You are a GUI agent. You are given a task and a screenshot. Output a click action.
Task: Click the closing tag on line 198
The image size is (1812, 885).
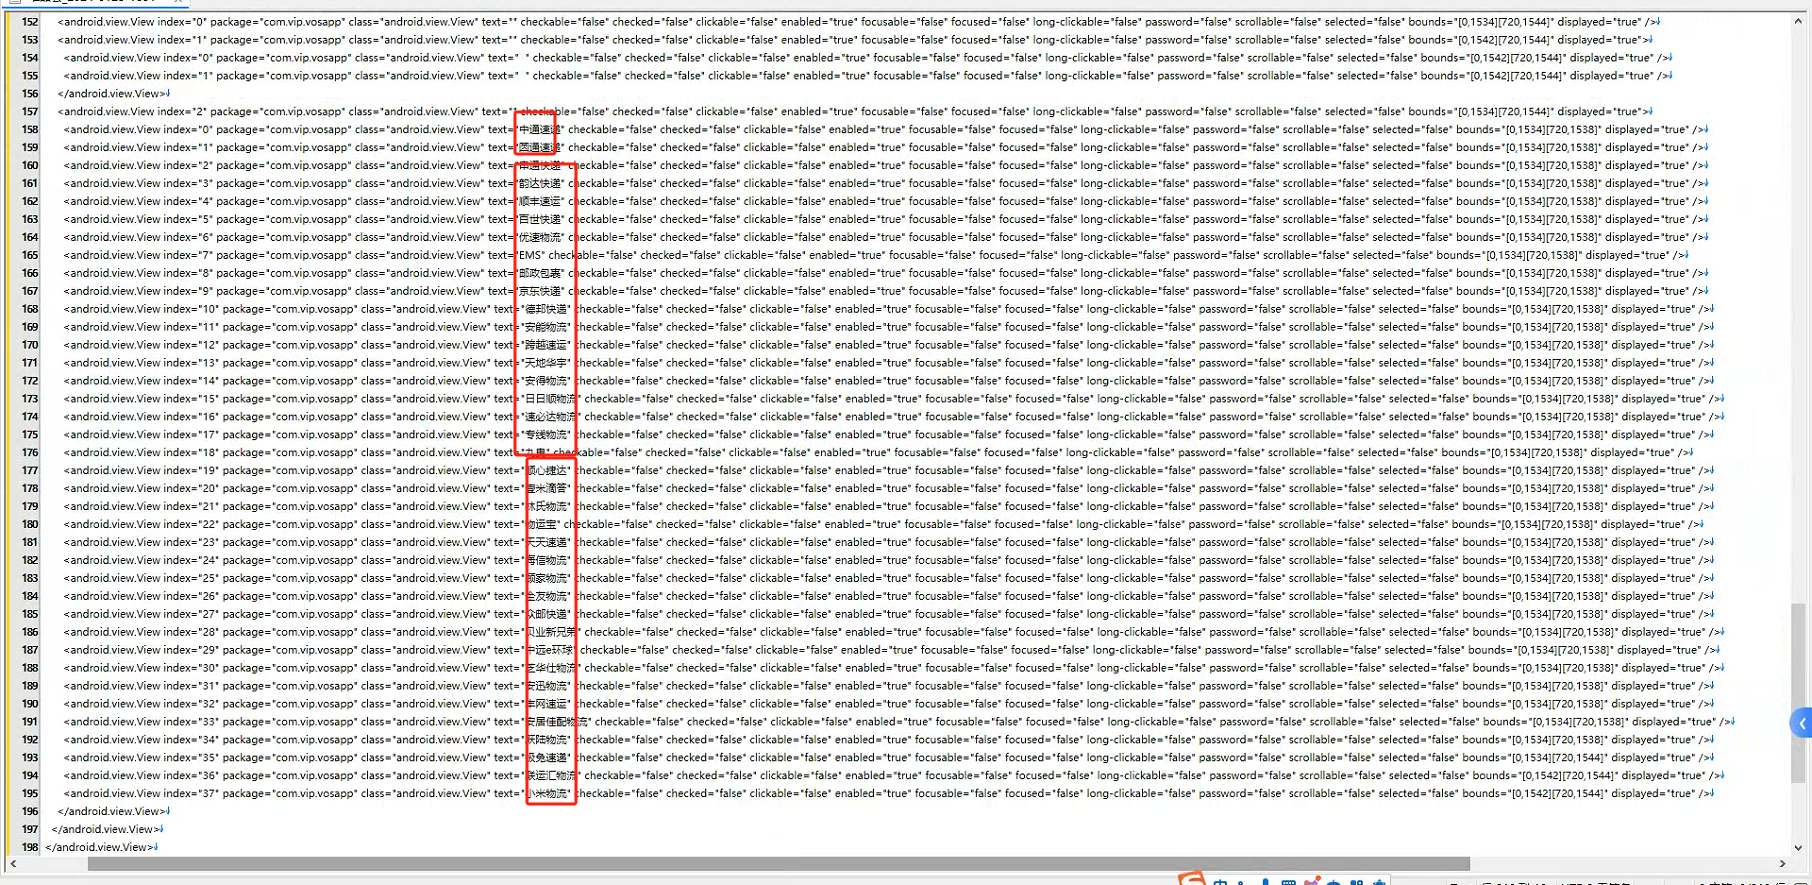coord(99,848)
